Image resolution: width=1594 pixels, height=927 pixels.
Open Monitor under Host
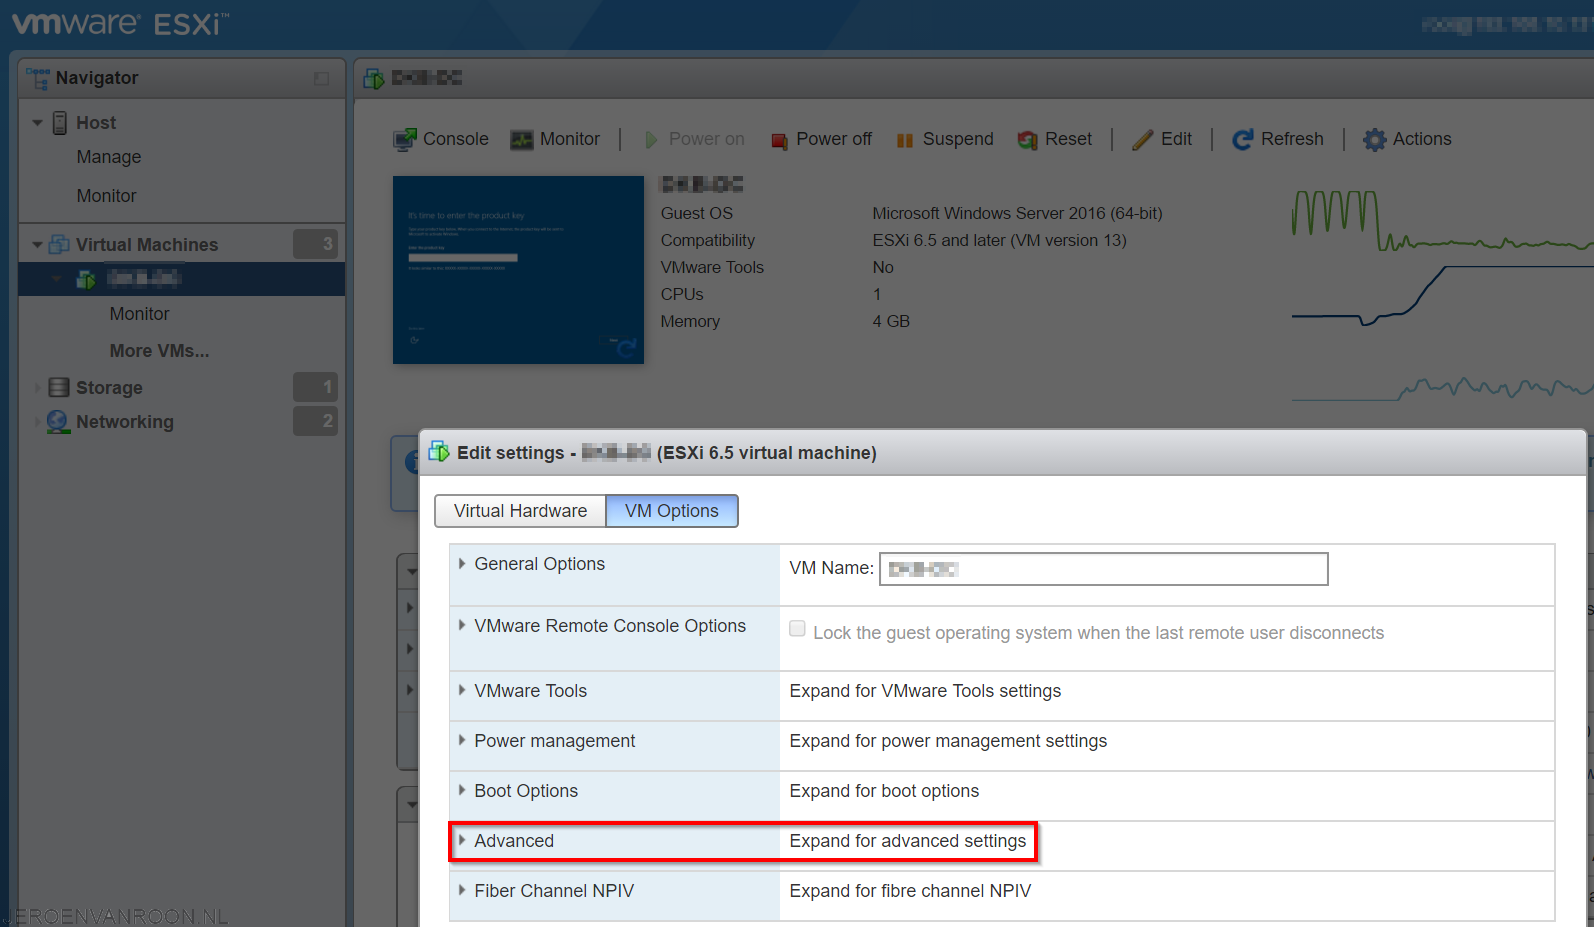click(107, 196)
